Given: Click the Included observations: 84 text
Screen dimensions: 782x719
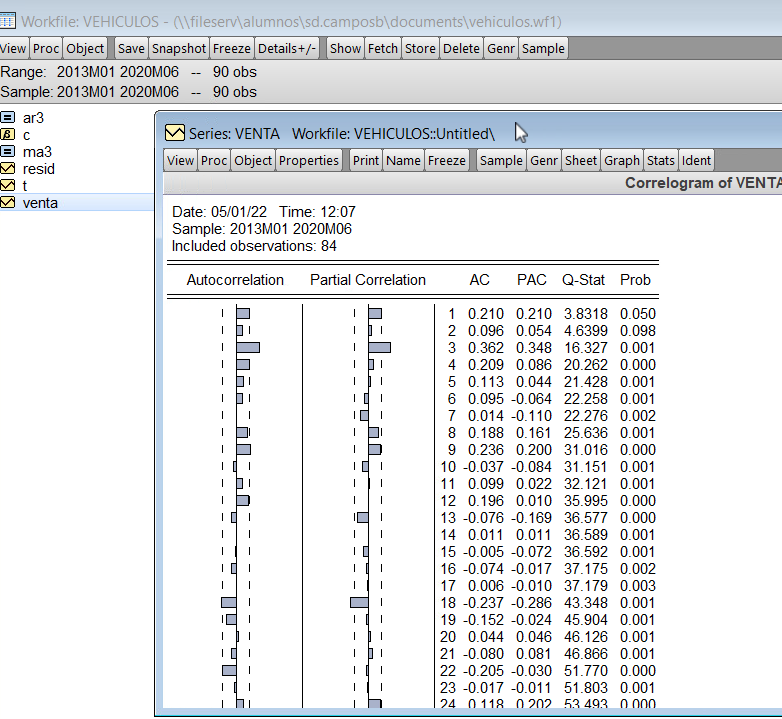Looking at the screenshot, I should [254, 246].
